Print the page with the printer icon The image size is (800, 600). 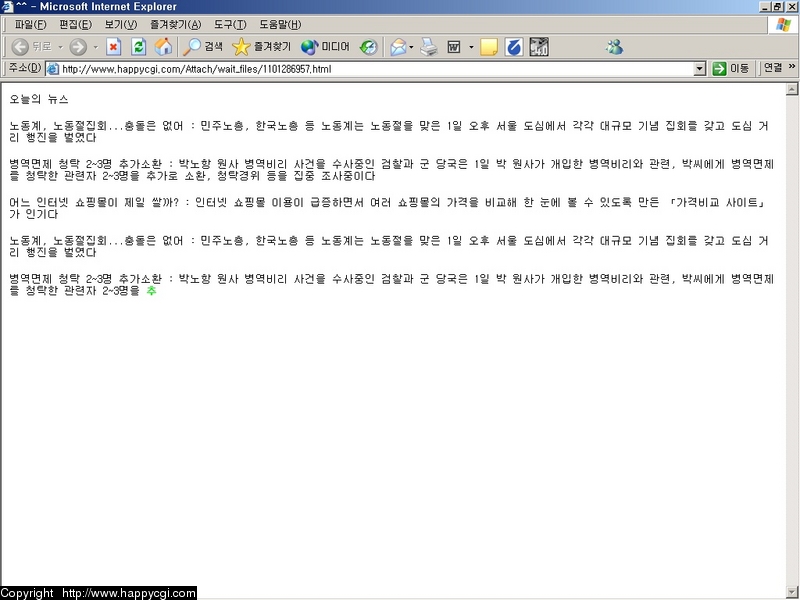click(x=429, y=47)
